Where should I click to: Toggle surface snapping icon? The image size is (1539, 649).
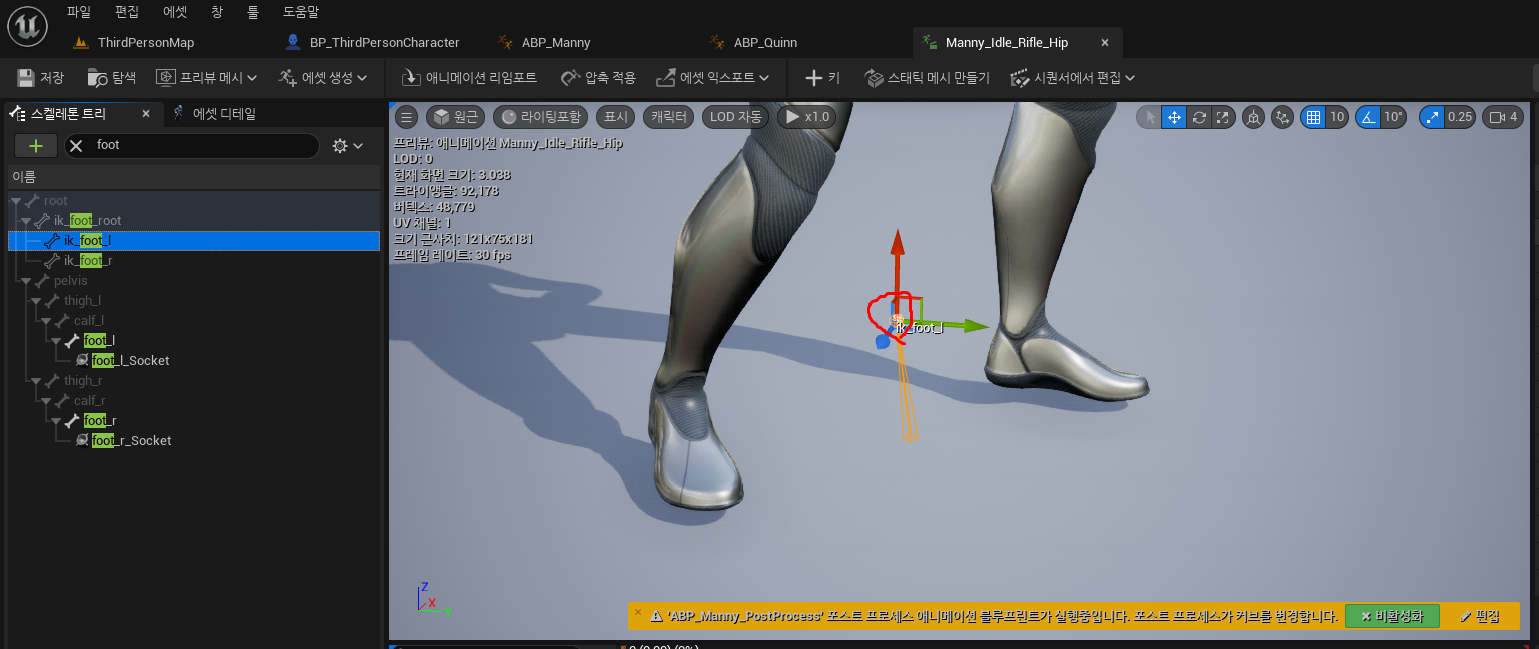coord(1282,117)
